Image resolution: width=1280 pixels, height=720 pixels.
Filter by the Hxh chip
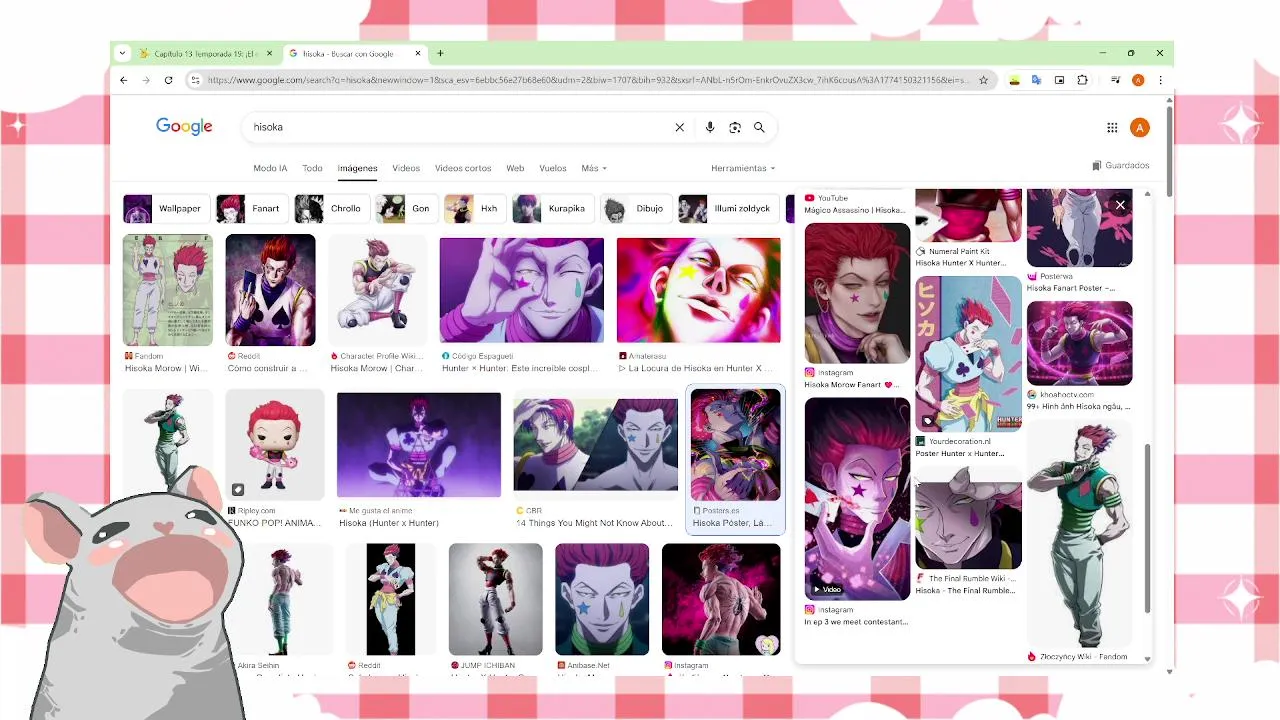475,208
